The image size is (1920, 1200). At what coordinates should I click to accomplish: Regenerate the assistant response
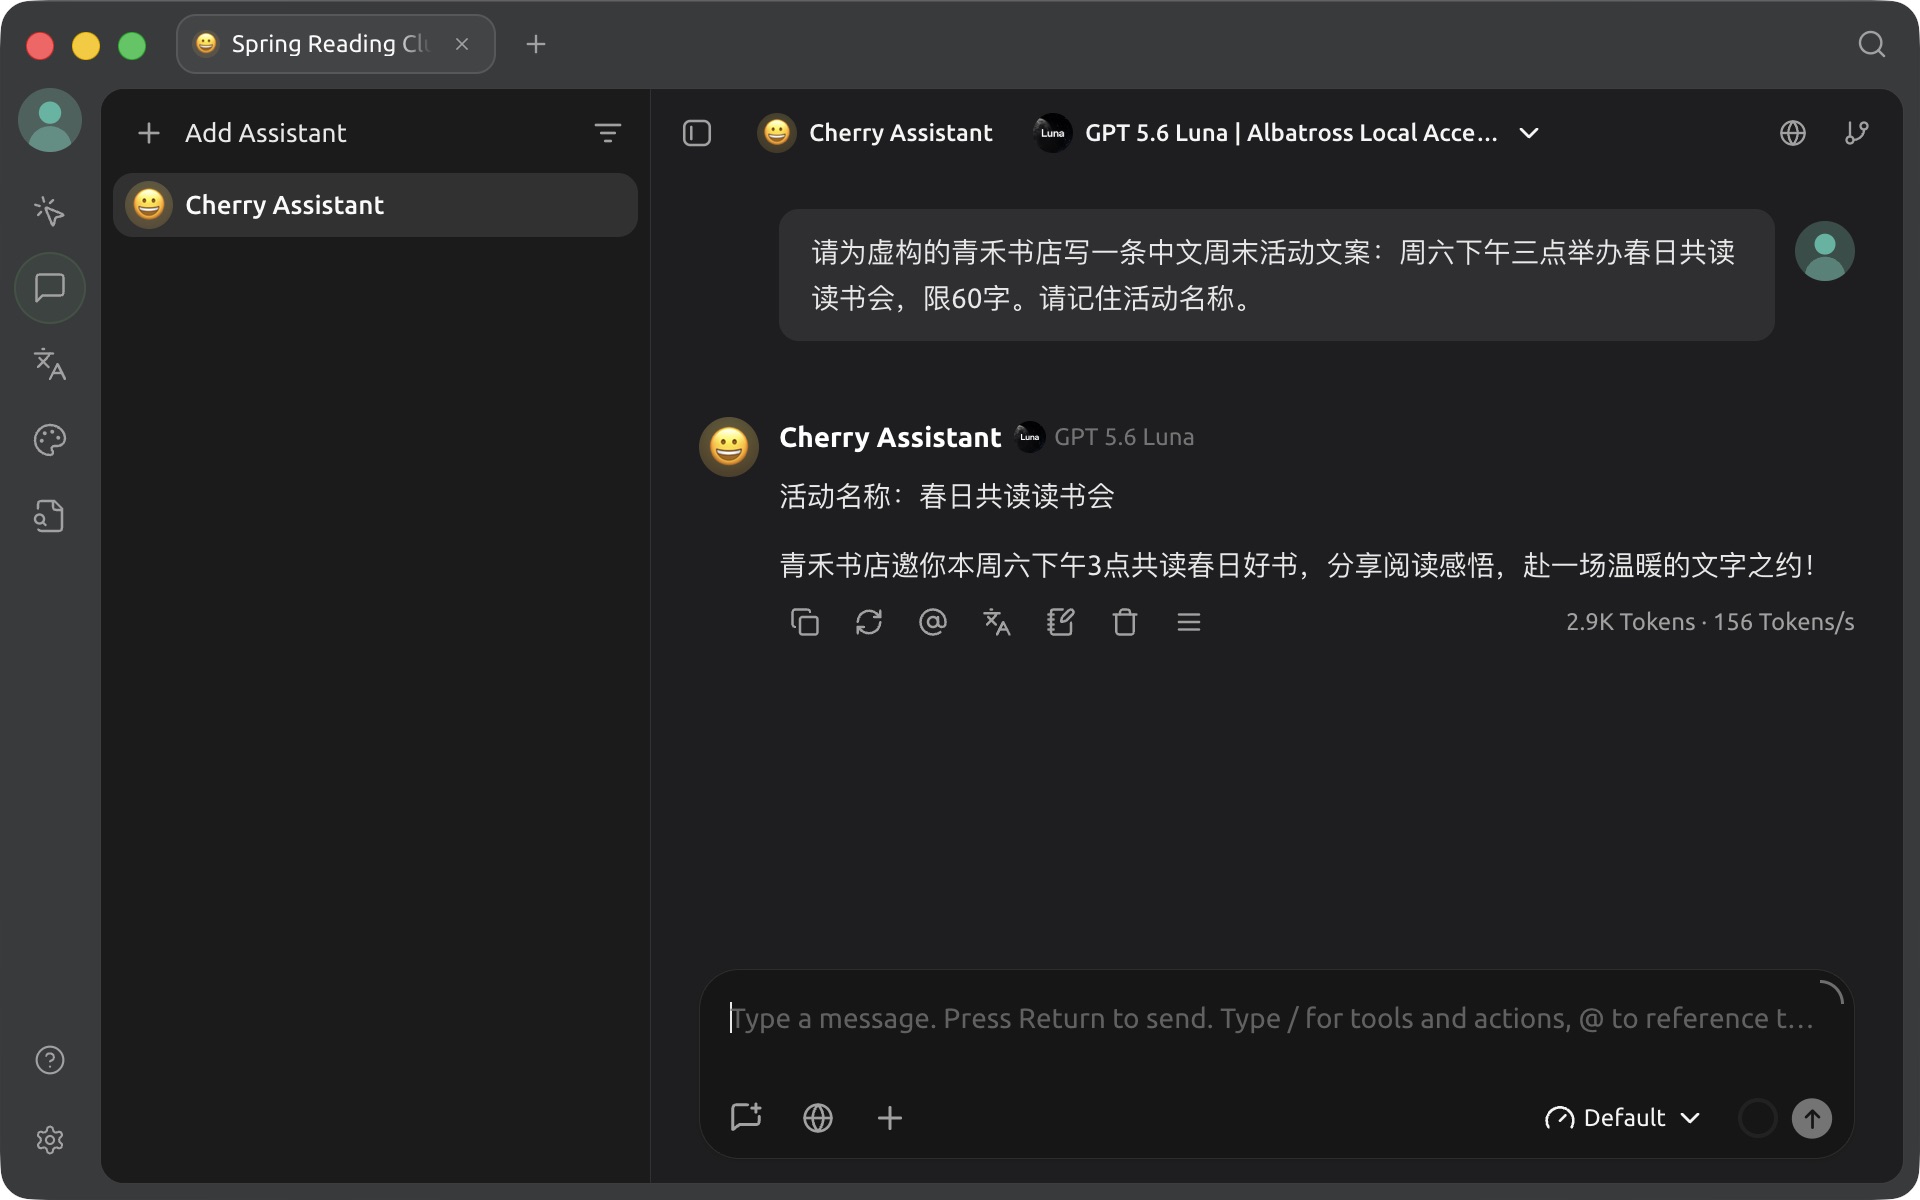pyautogui.click(x=868, y=622)
